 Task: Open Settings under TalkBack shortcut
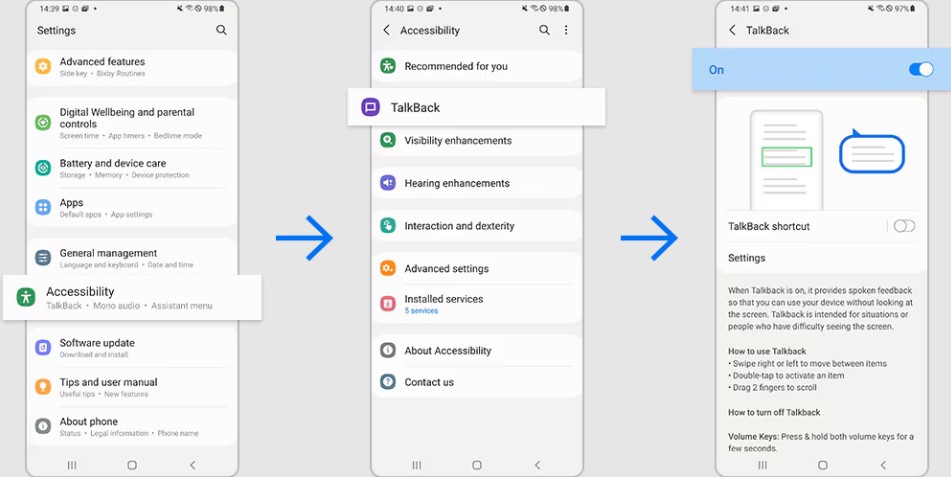pyautogui.click(x=821, y=258)
